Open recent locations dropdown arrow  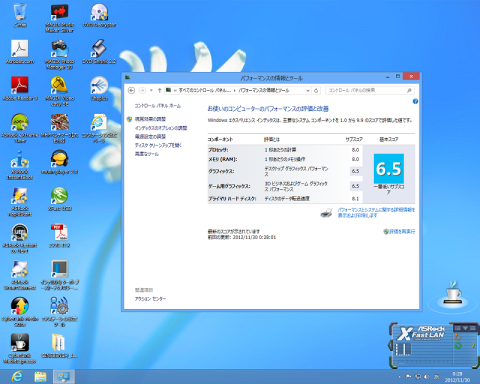(x=151, y=90)
